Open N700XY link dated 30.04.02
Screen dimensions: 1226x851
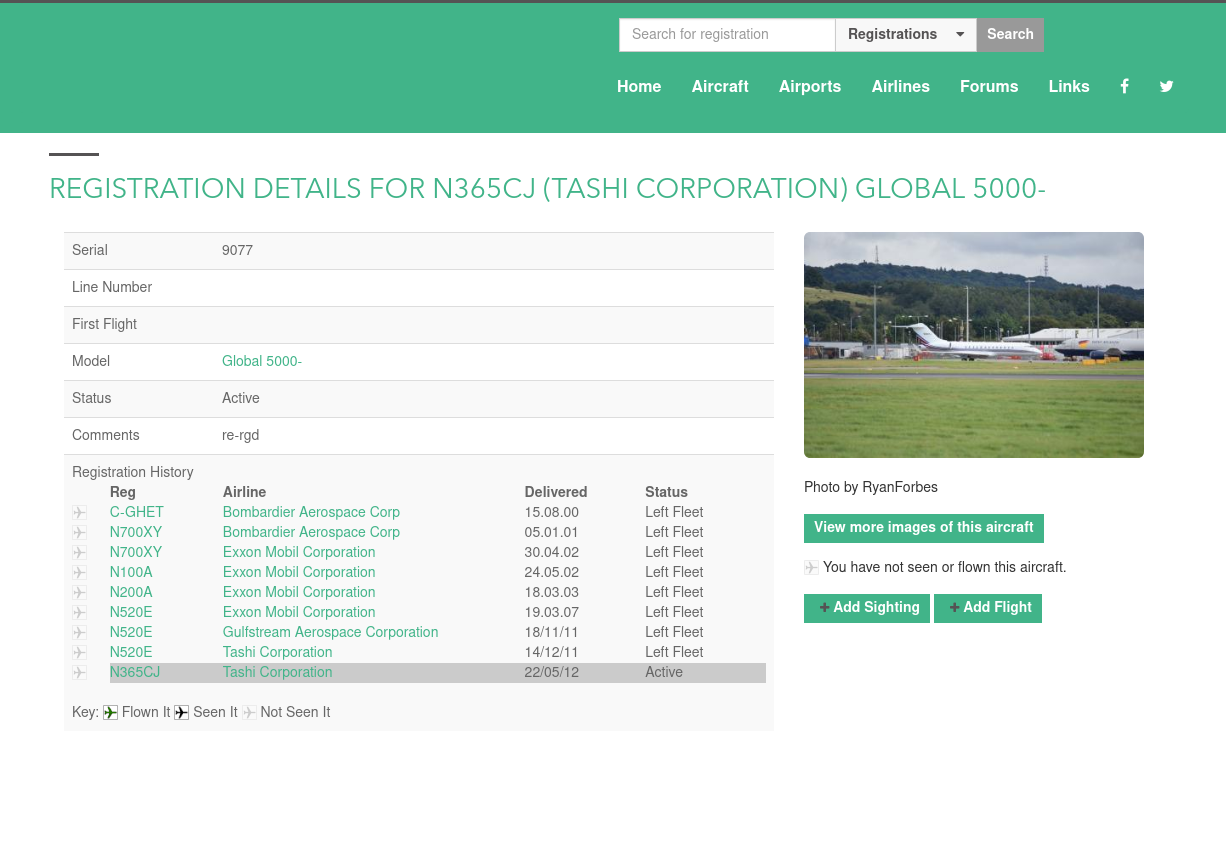click(136, 552)
